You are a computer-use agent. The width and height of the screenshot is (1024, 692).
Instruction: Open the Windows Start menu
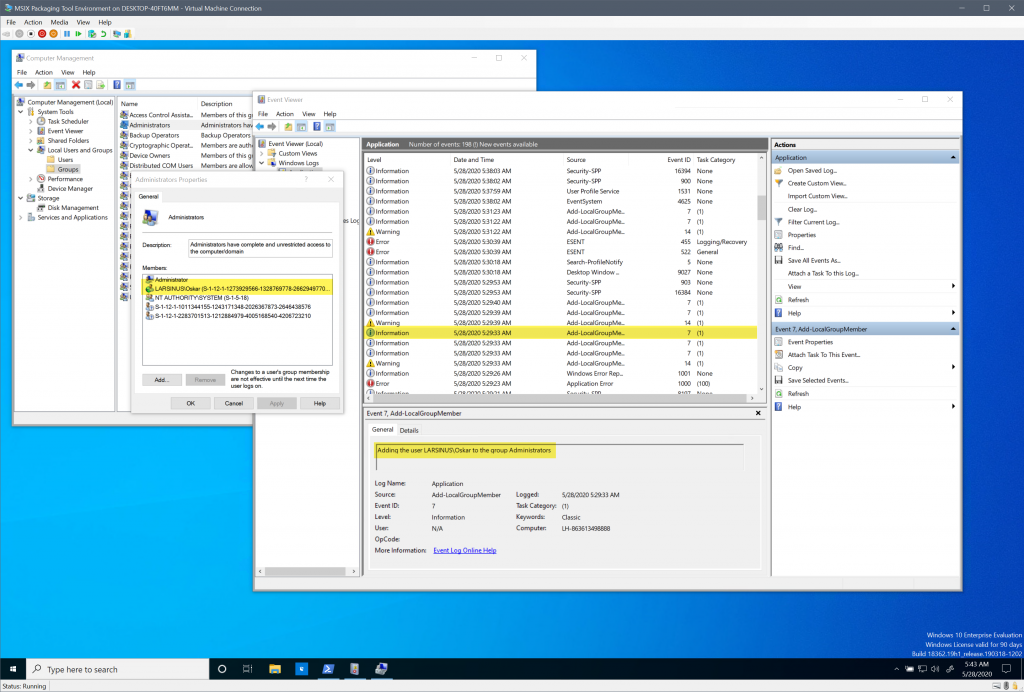click(x=13, y=669)
